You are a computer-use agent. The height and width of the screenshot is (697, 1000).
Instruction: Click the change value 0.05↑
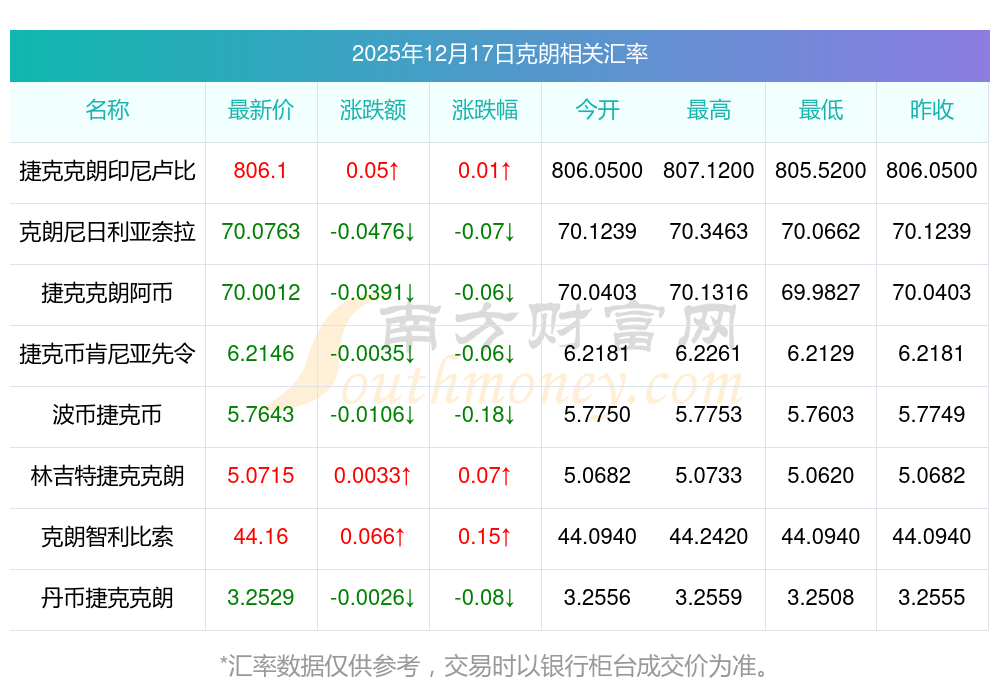click(x=373, y=170)
